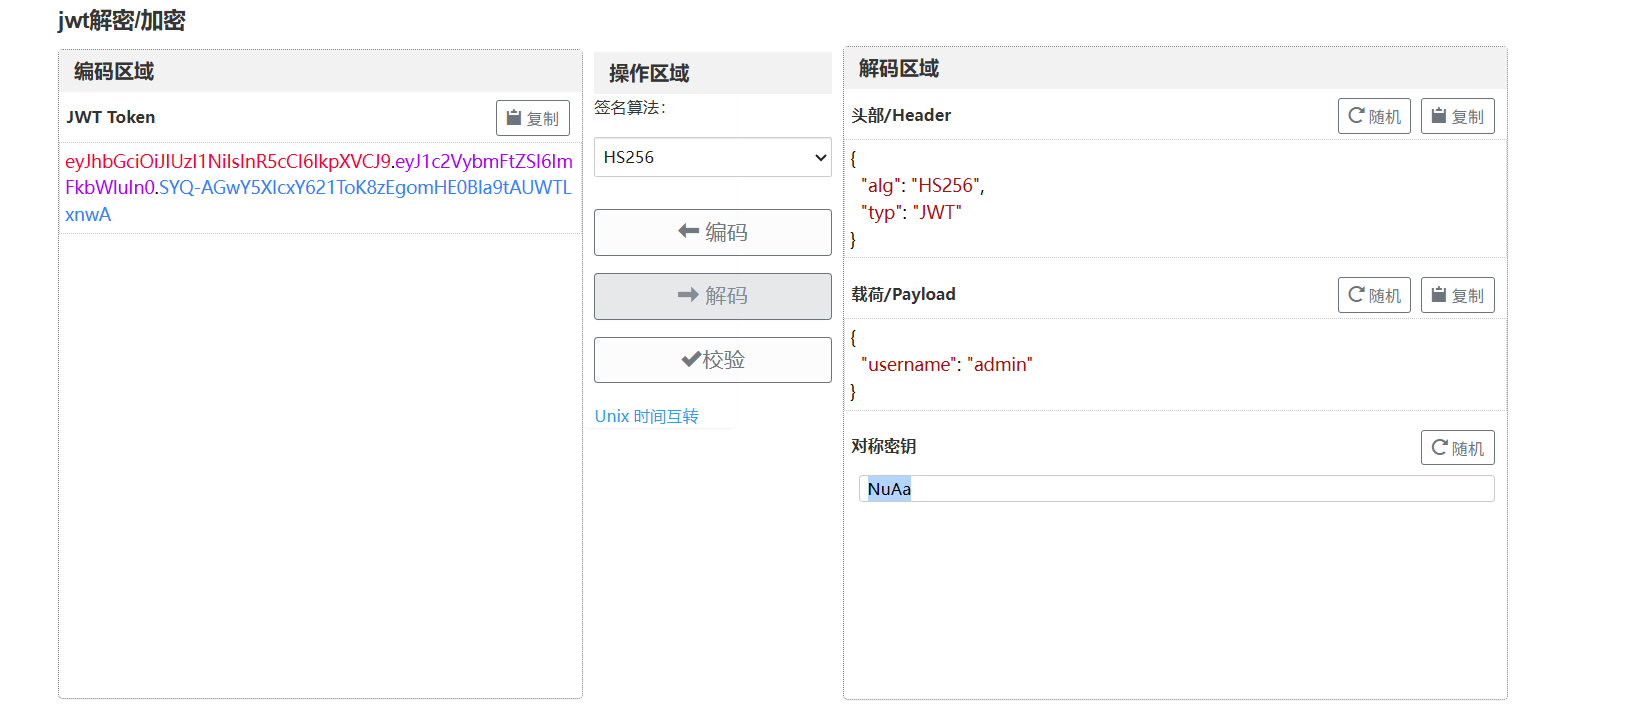The height and width of the screenshot is (707, 1631).
Task: Click the refresh icon for the symmetric key
Action: pyautogui.click(x=1439, y=448)
